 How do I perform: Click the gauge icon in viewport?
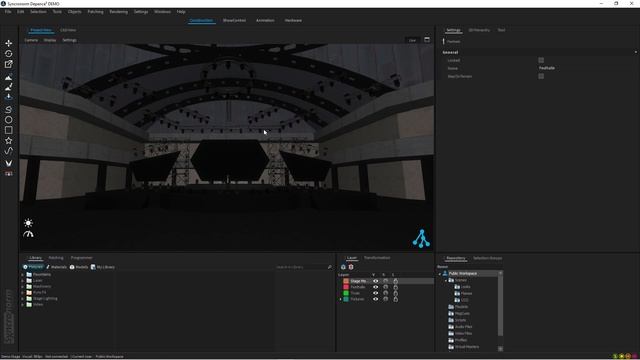coord(28,234)
